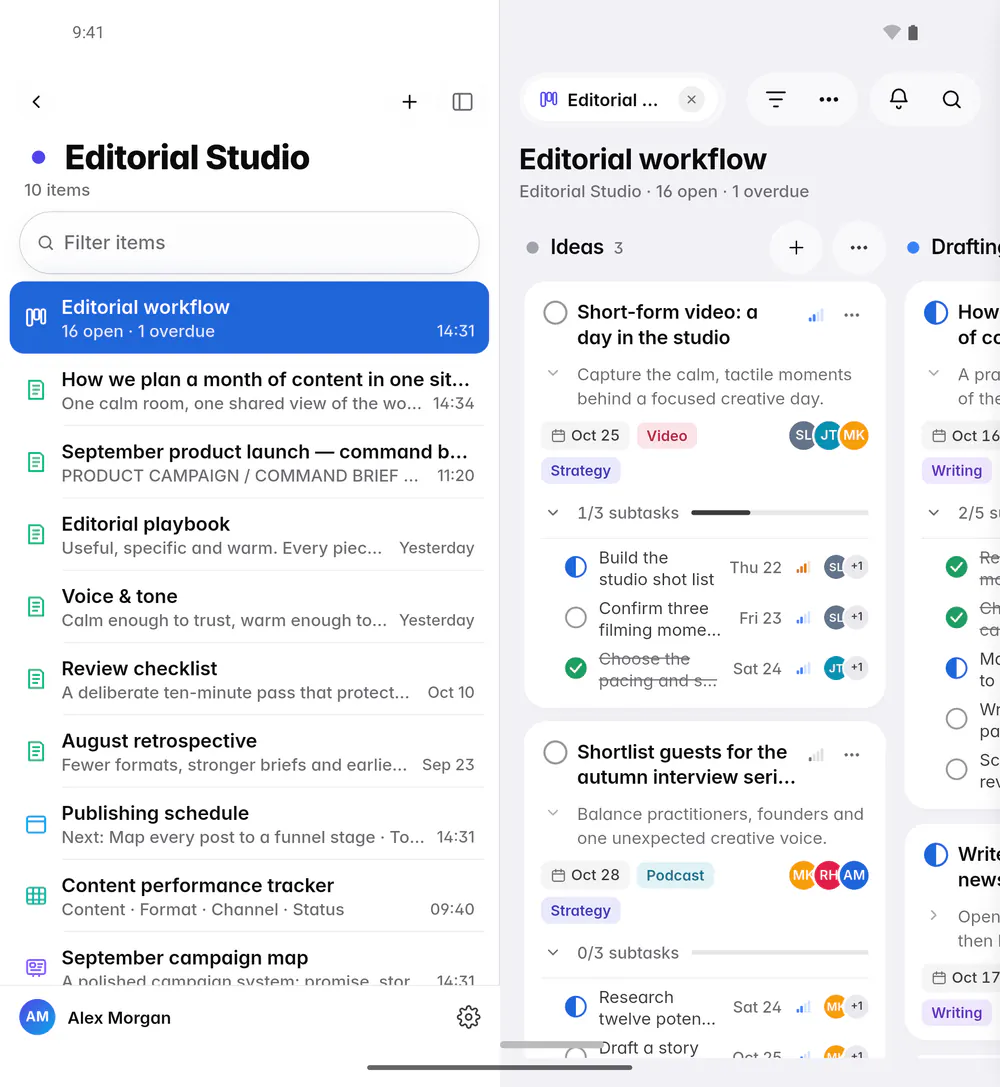Toggle status of Research twelve potential subtask
The width and height of the screenshot is (1000, 1087).
[x=575, y=1007]
